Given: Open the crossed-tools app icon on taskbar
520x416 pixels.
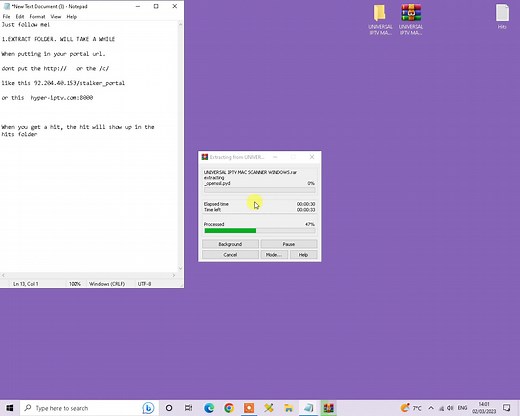Looking at the screenshot, I should 269,408.
